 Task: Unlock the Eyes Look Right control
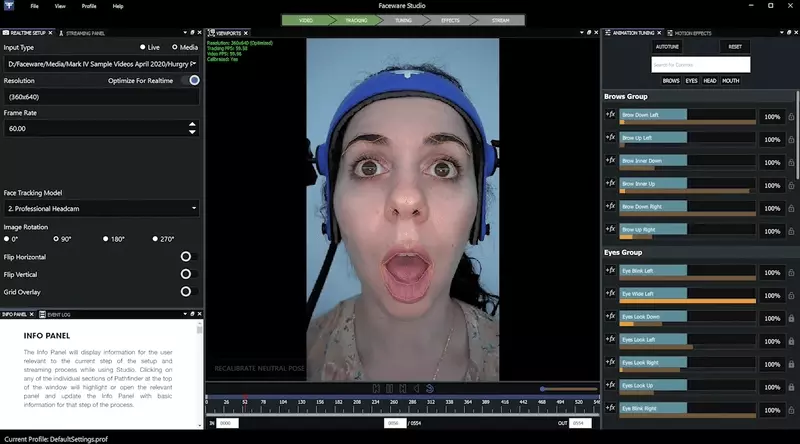(791, 364)
